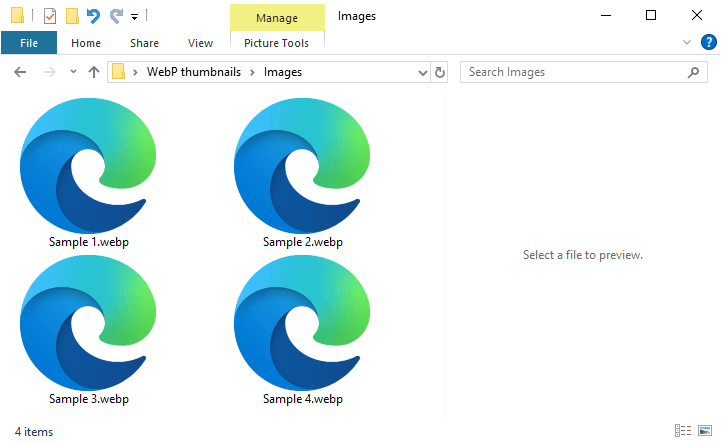Open the View ribbon tab
The image size is (721, 444).
[x=200, y=43]
